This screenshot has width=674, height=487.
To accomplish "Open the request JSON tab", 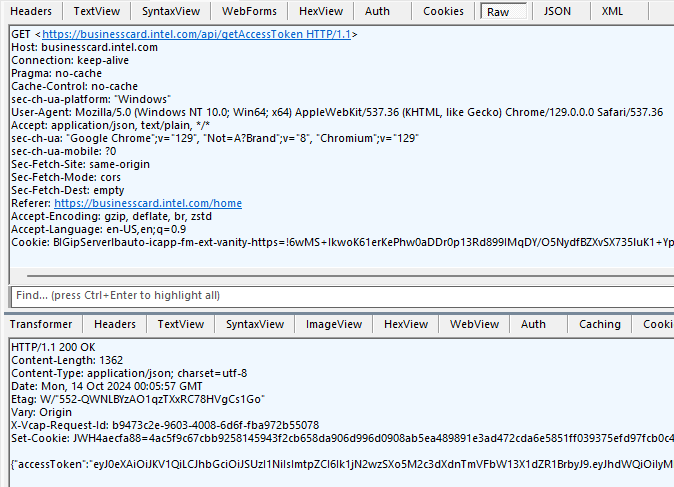I will (x=557, y=11).
